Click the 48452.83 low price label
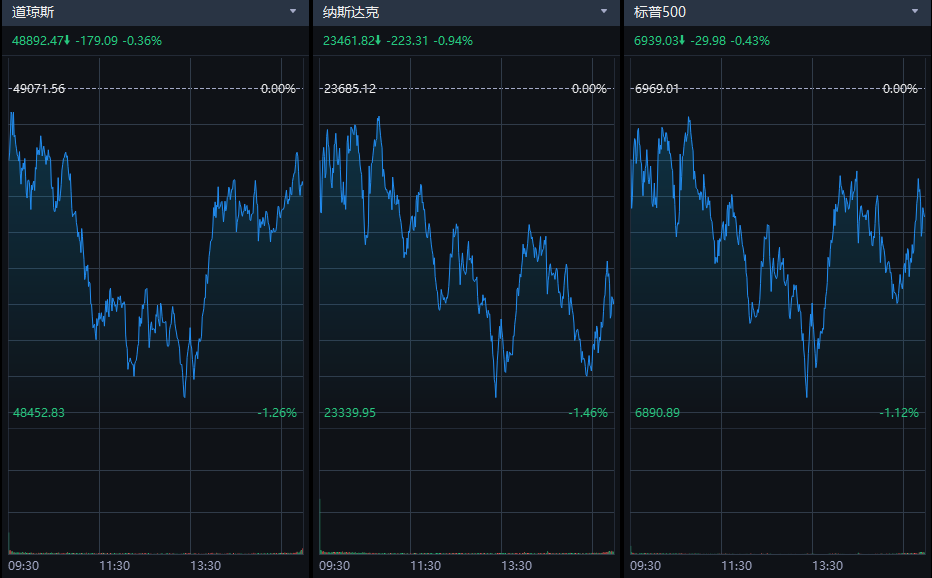 pos(38,412)
